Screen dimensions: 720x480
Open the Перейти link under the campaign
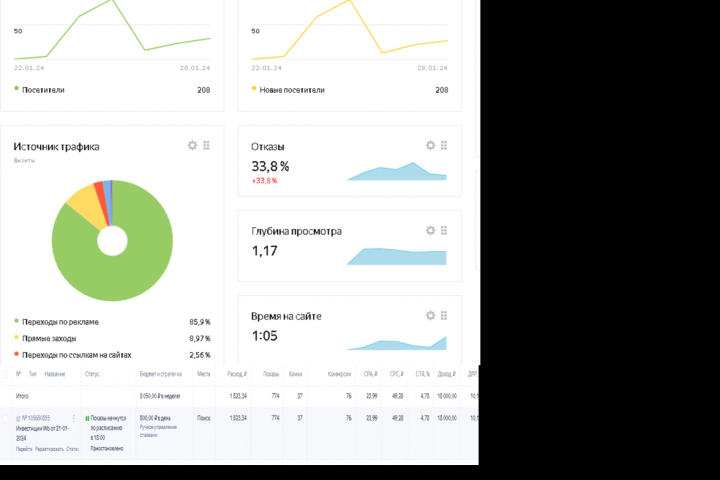click(x=24, y=449)
